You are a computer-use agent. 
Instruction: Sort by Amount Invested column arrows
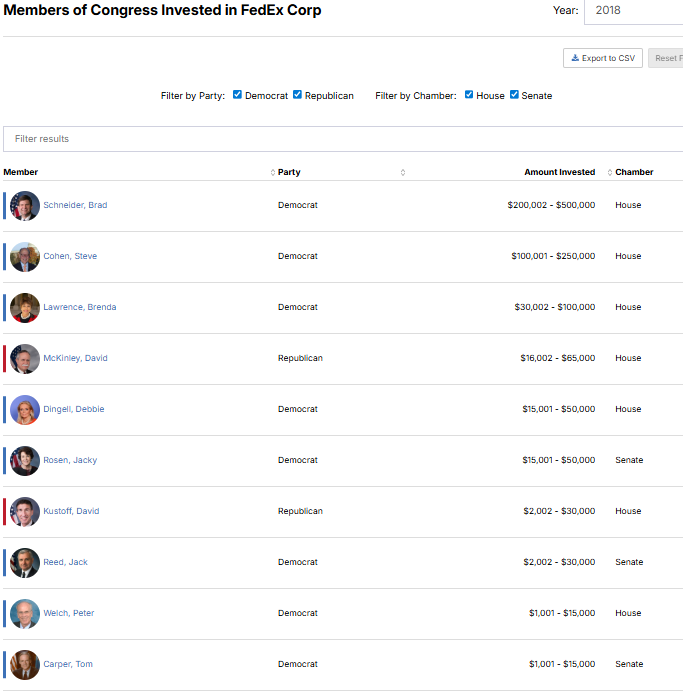click(x=610, y=173)
